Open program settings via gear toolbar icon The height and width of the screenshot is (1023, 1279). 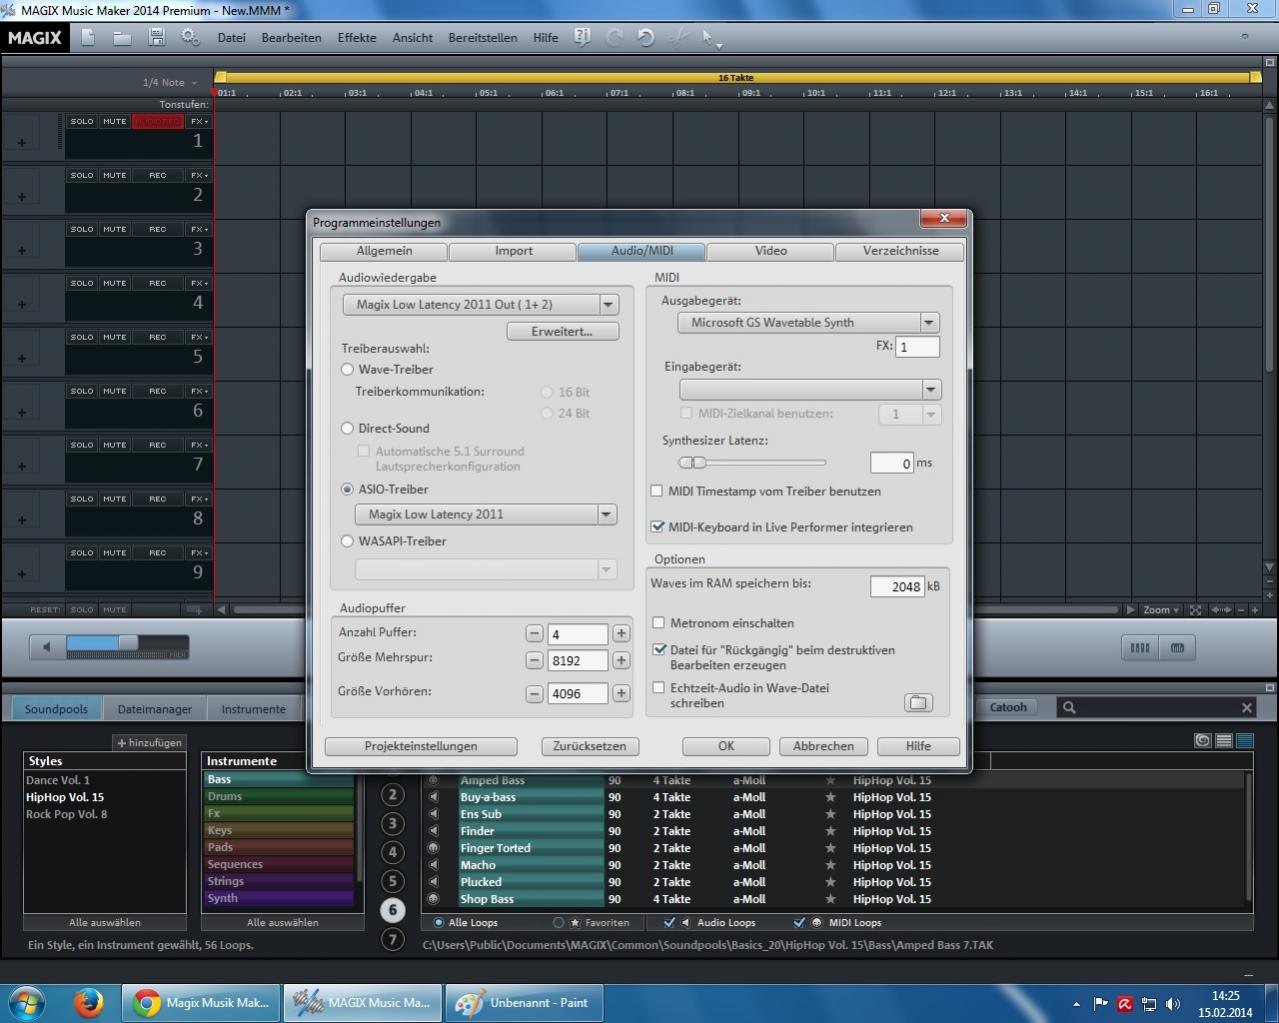coord(190,37)
